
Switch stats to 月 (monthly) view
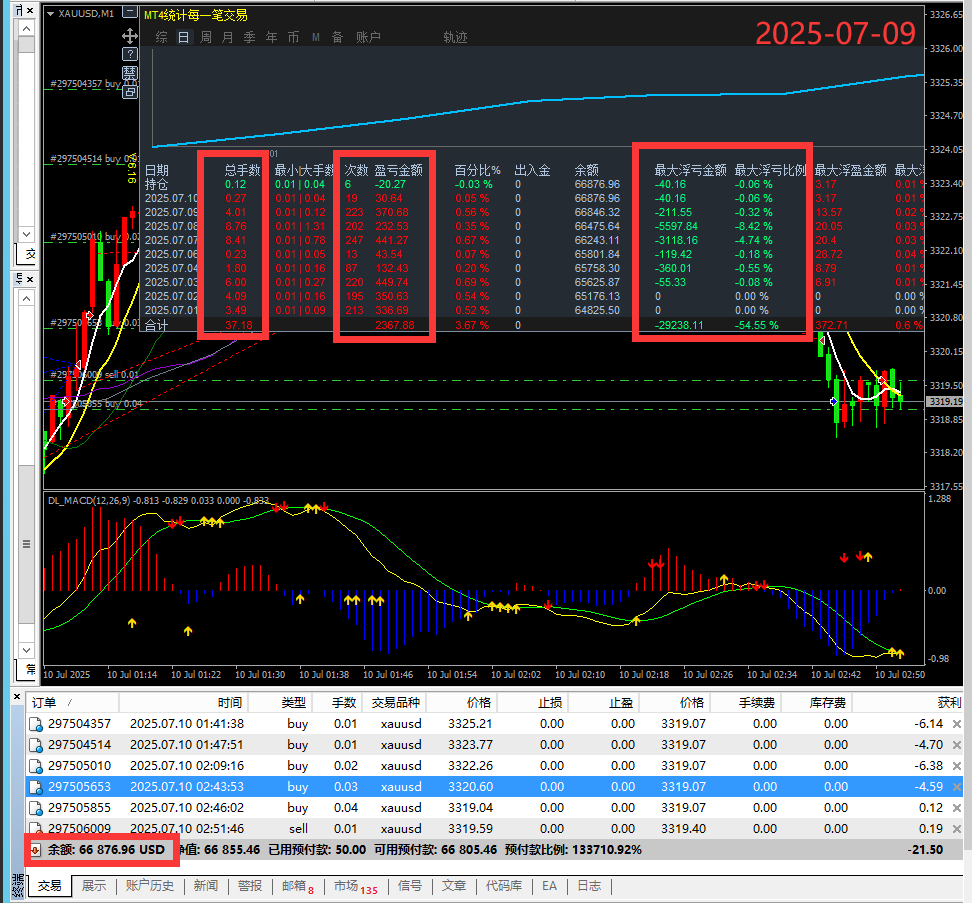click(228, 37)
